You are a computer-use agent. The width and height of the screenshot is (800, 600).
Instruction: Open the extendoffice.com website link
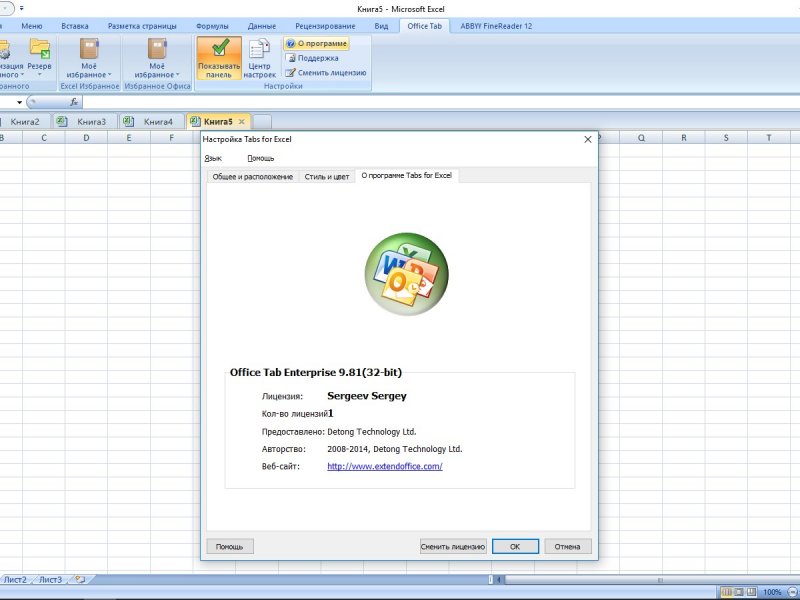pos(385,466)
